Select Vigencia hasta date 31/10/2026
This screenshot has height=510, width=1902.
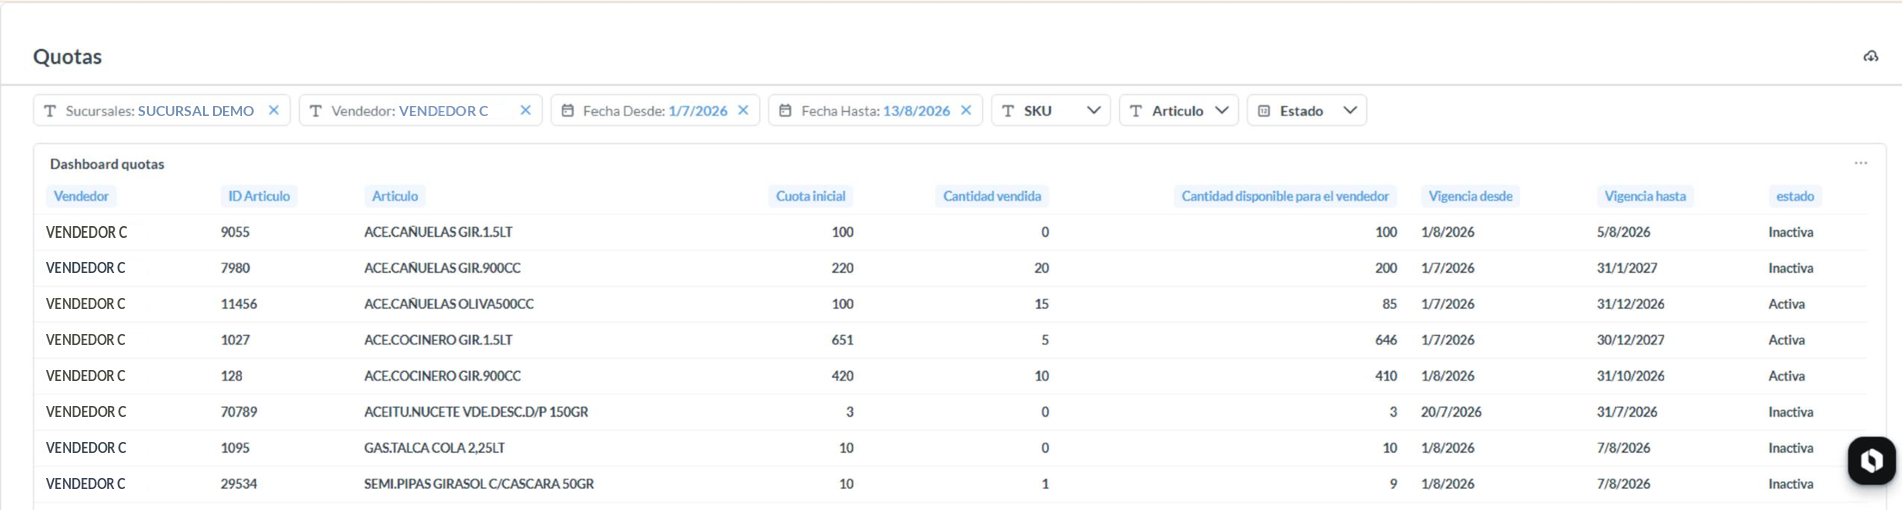(1631, 376)
